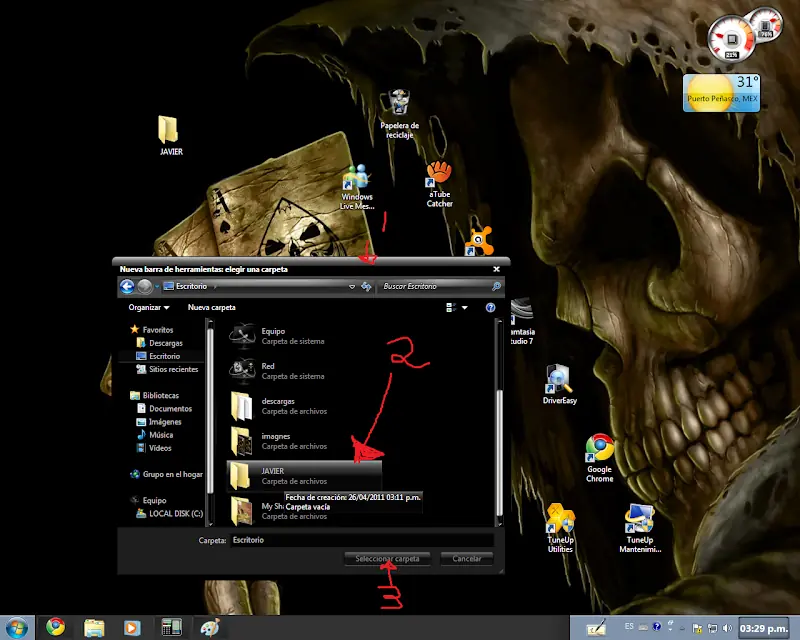The image size is (800, 640).
Task: Launch Windows Live Messenger desktop shortcut
Action: [357, 187]
